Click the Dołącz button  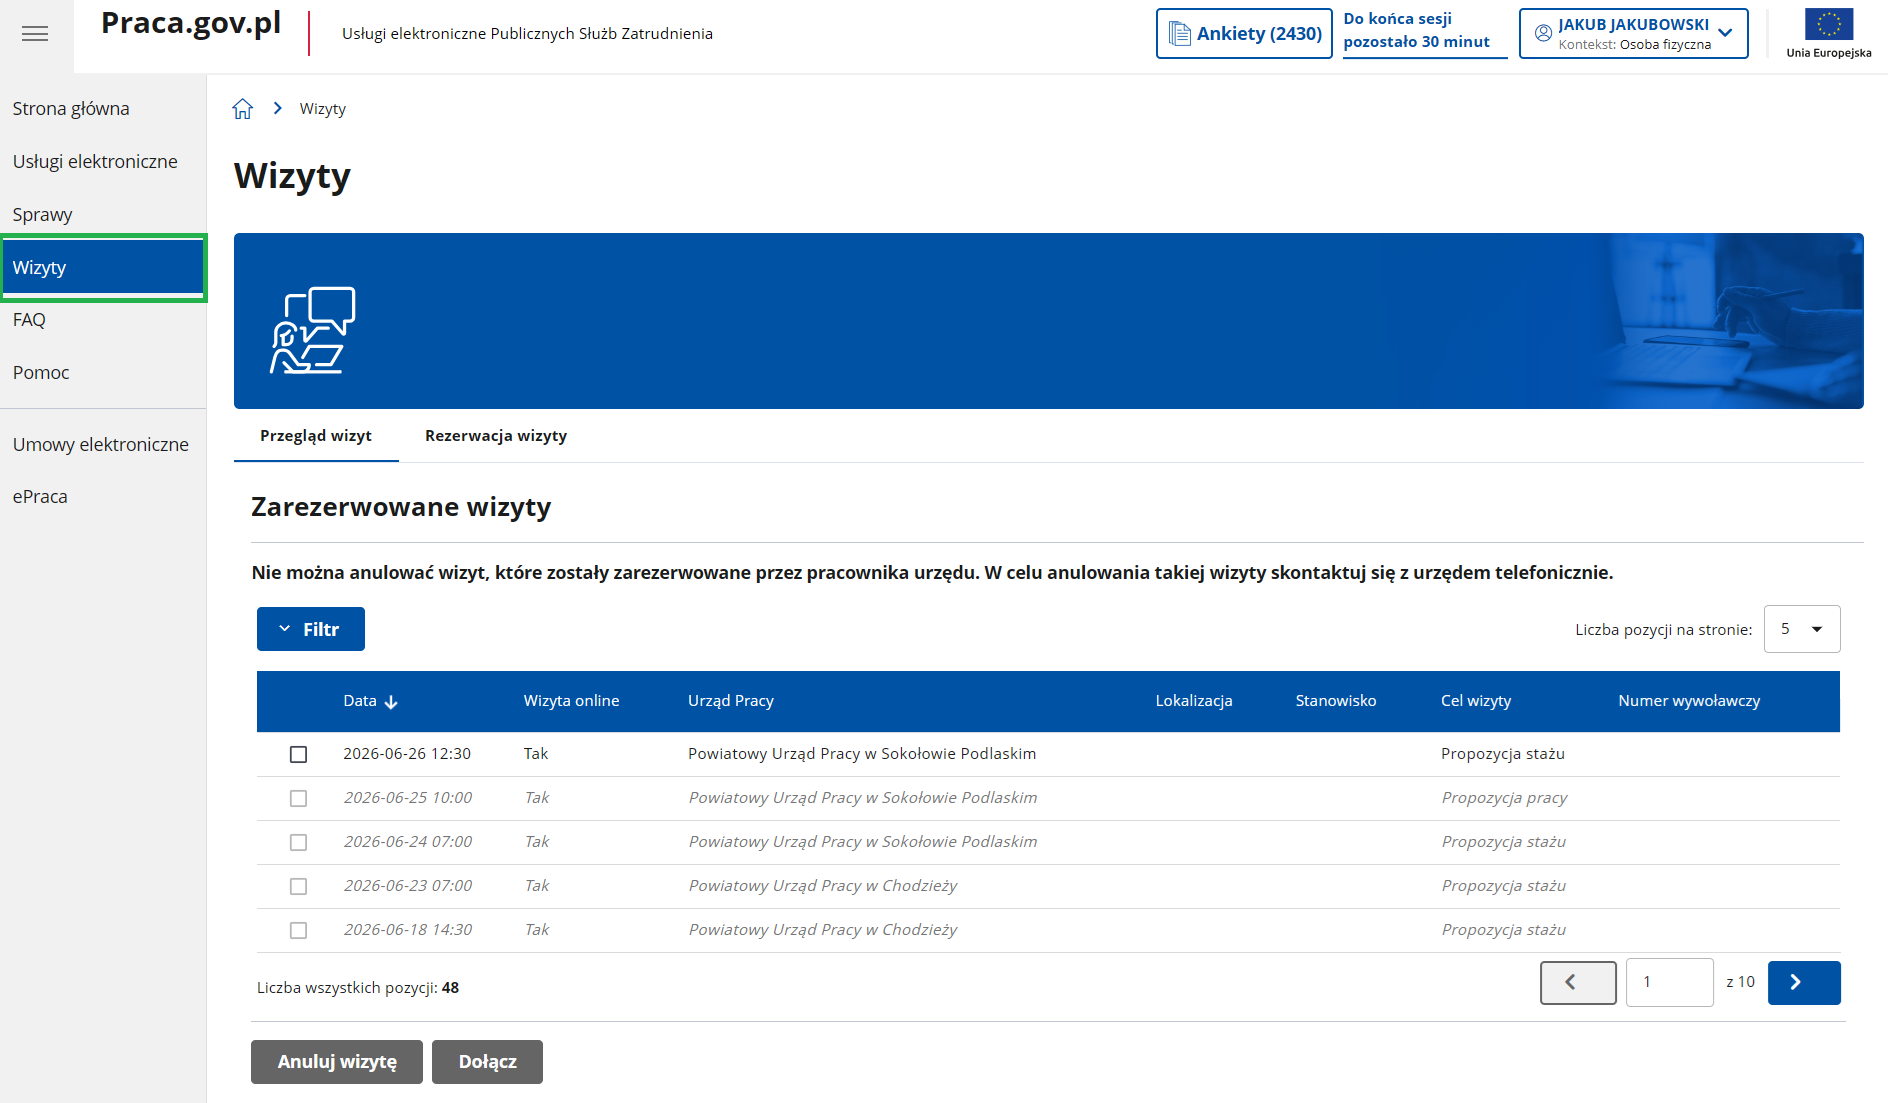(488, 1062)
